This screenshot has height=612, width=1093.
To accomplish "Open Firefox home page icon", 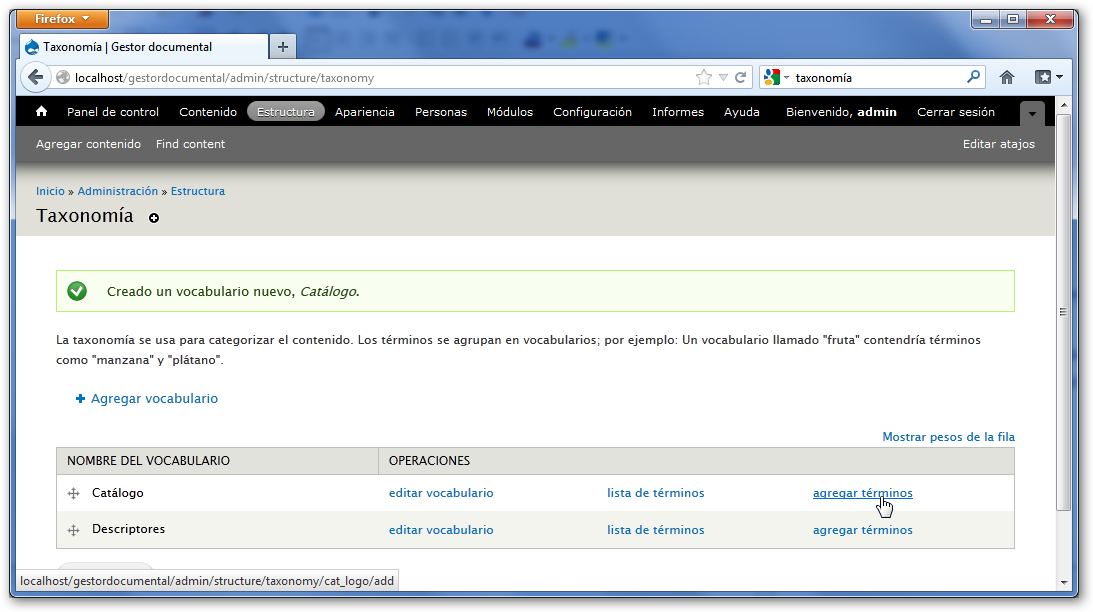I will (1007, 77).
